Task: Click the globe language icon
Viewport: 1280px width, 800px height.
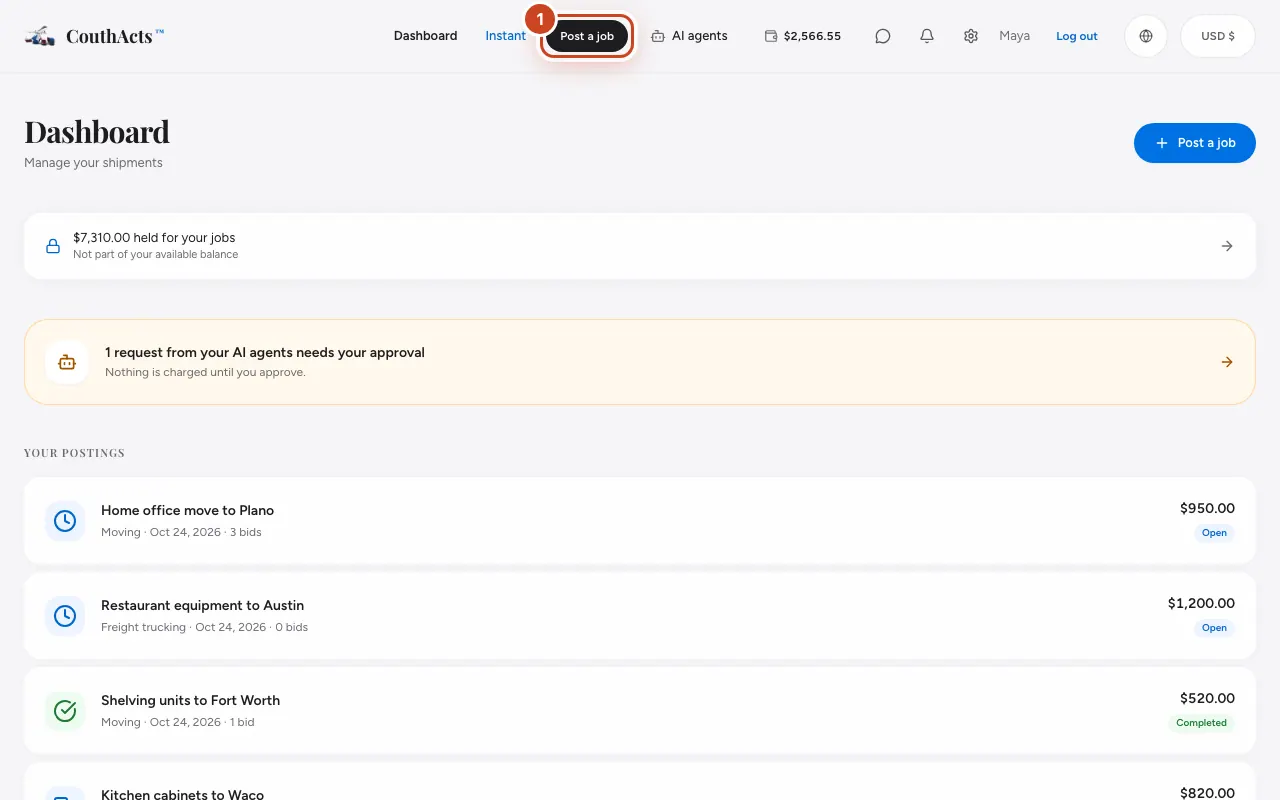Action: tap(1146, 36)
